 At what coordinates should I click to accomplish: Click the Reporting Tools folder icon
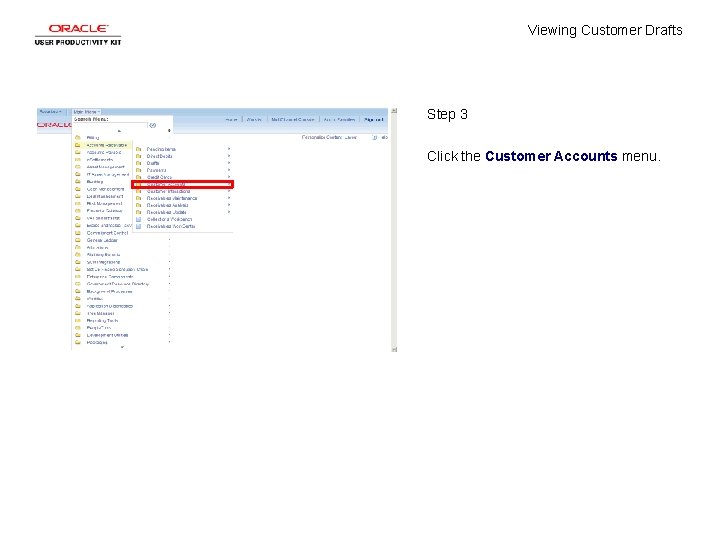pyautogui.click(x=78, y=321)
